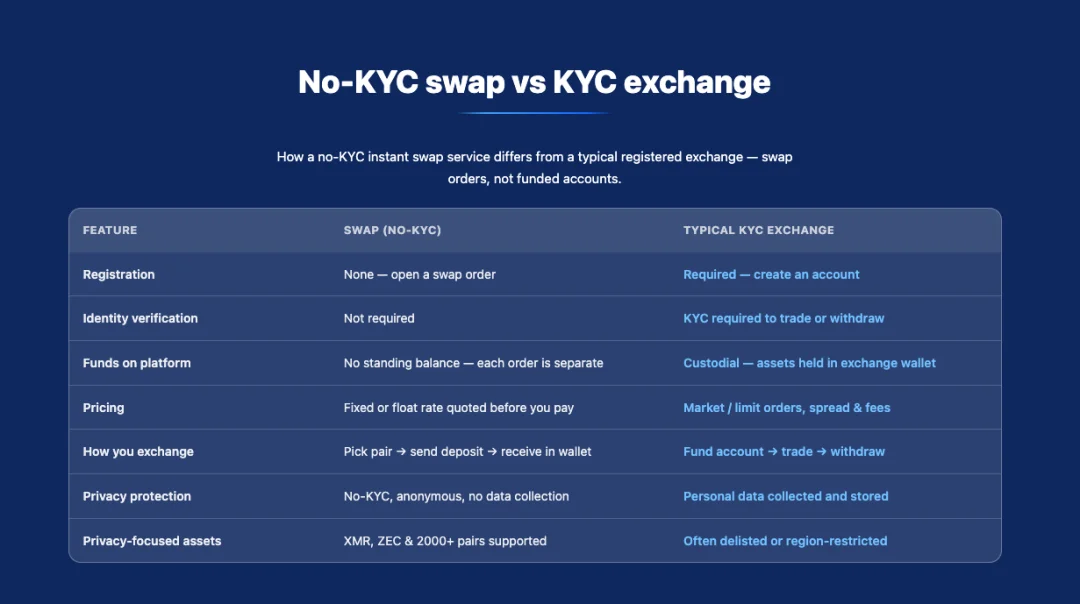1080x604 pixels.
Task: Click 'KYC required to trade or withdraw'
Action: tap(783, 318)
